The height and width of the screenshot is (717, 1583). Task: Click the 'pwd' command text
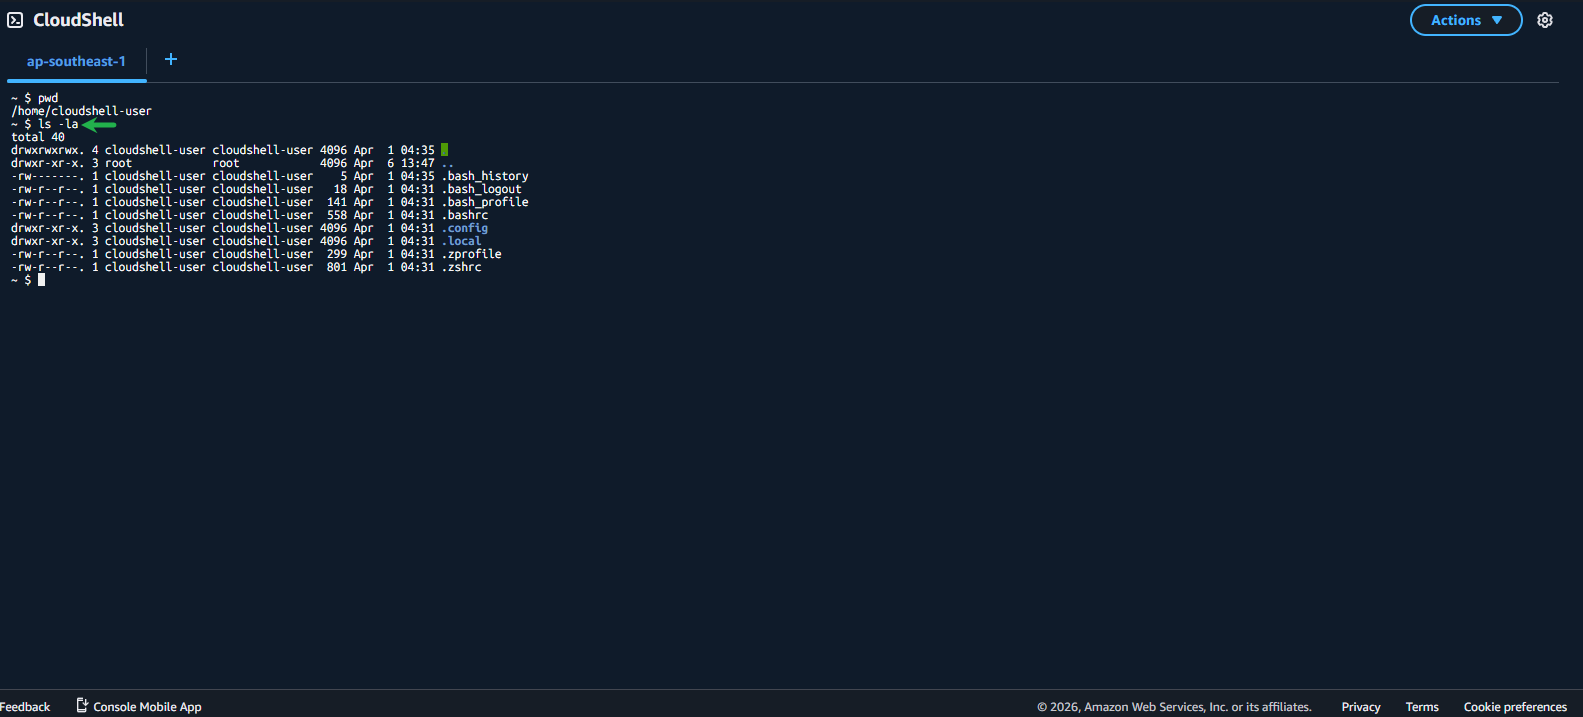[x=48, y=98]
